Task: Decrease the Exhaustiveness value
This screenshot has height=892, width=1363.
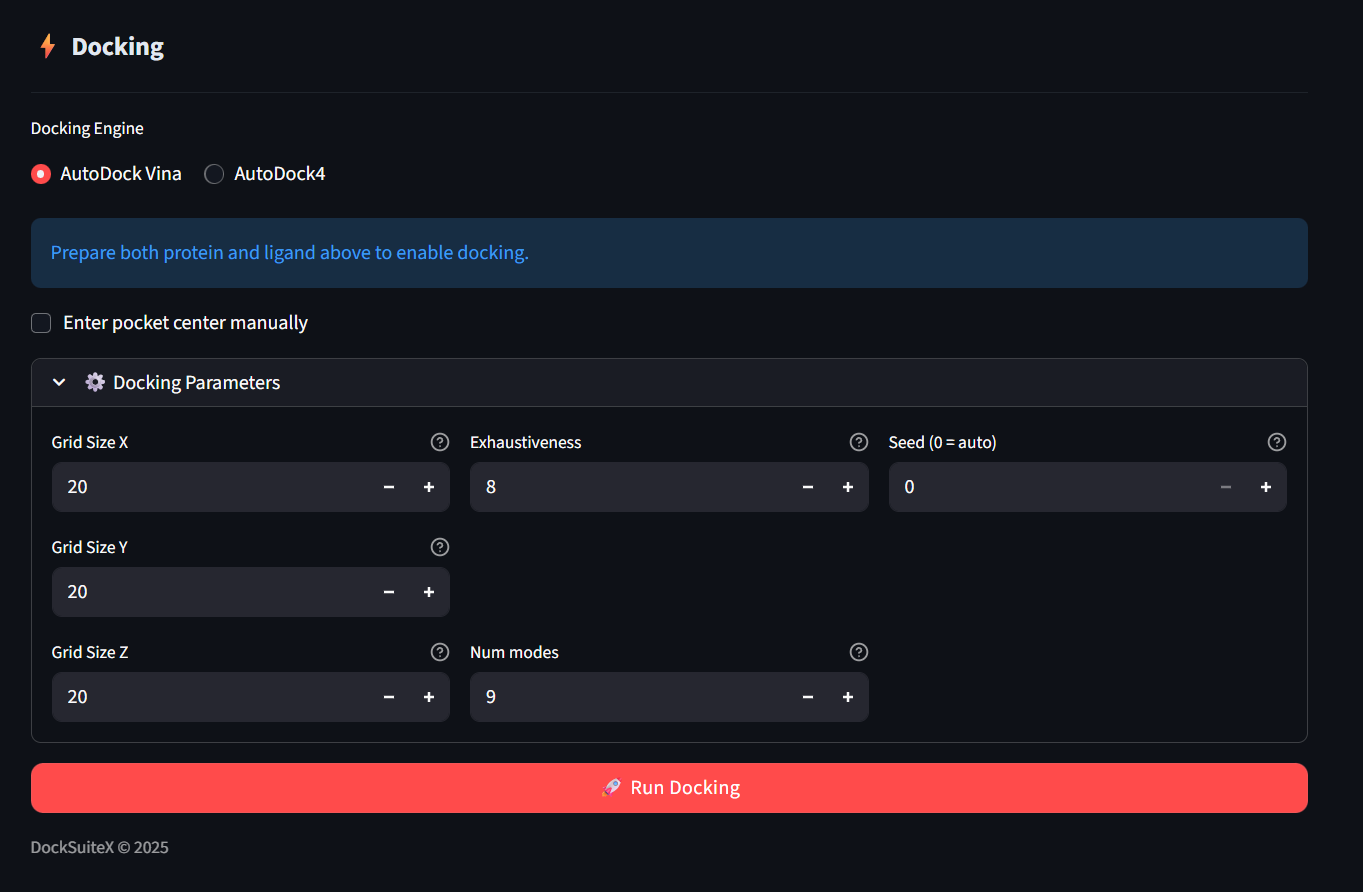Action: coord(808,487)
